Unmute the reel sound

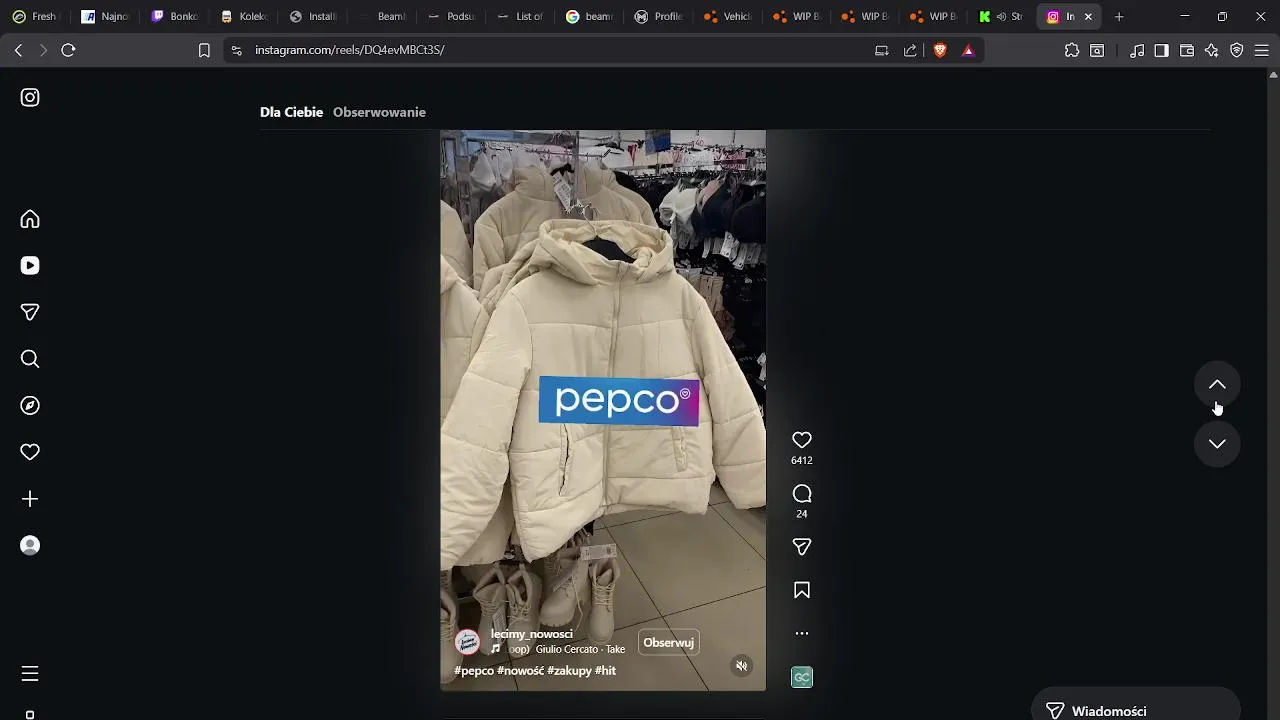tap(741, 666)
